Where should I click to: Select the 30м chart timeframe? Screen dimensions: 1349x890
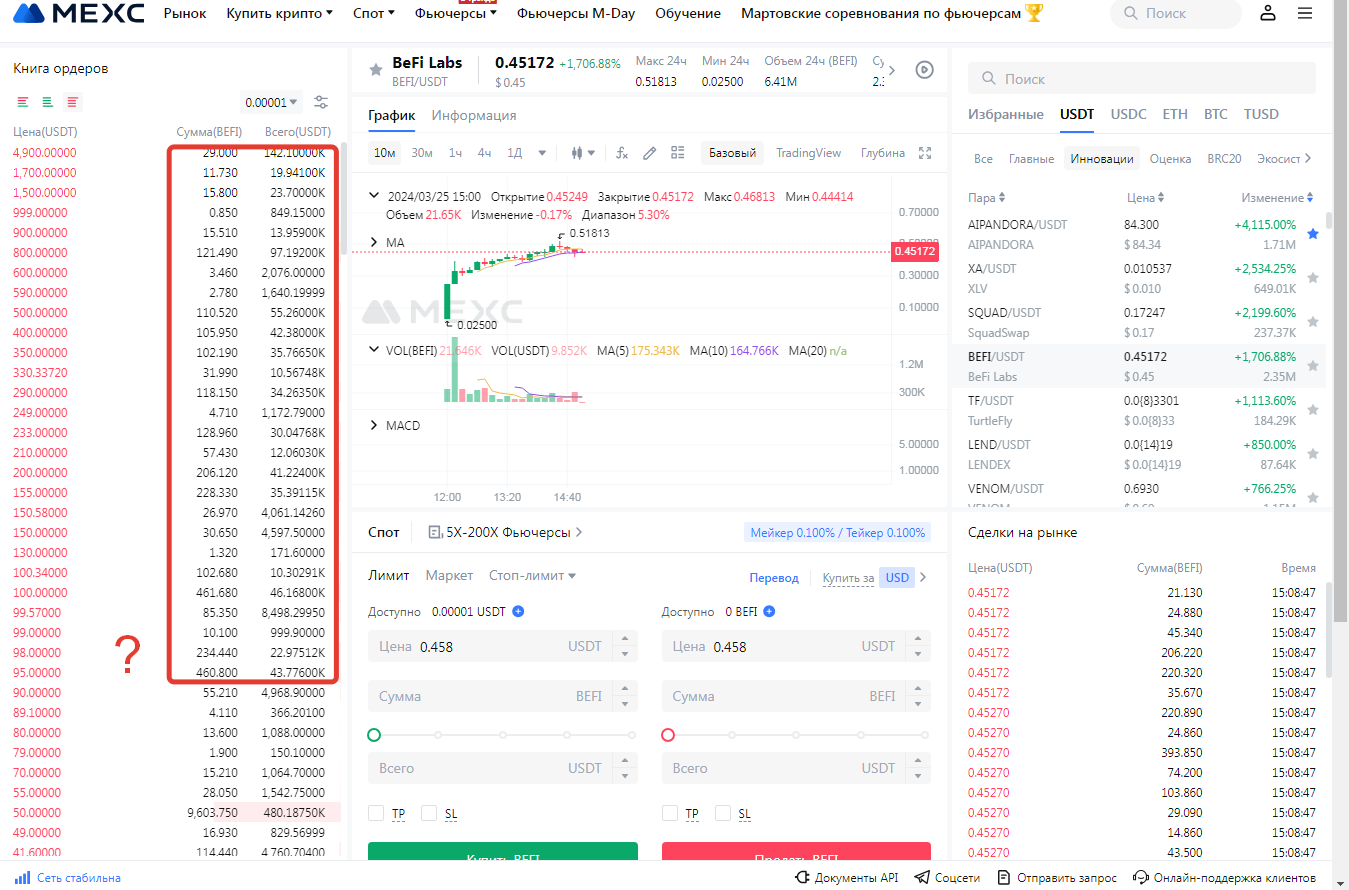click(422, 153)
